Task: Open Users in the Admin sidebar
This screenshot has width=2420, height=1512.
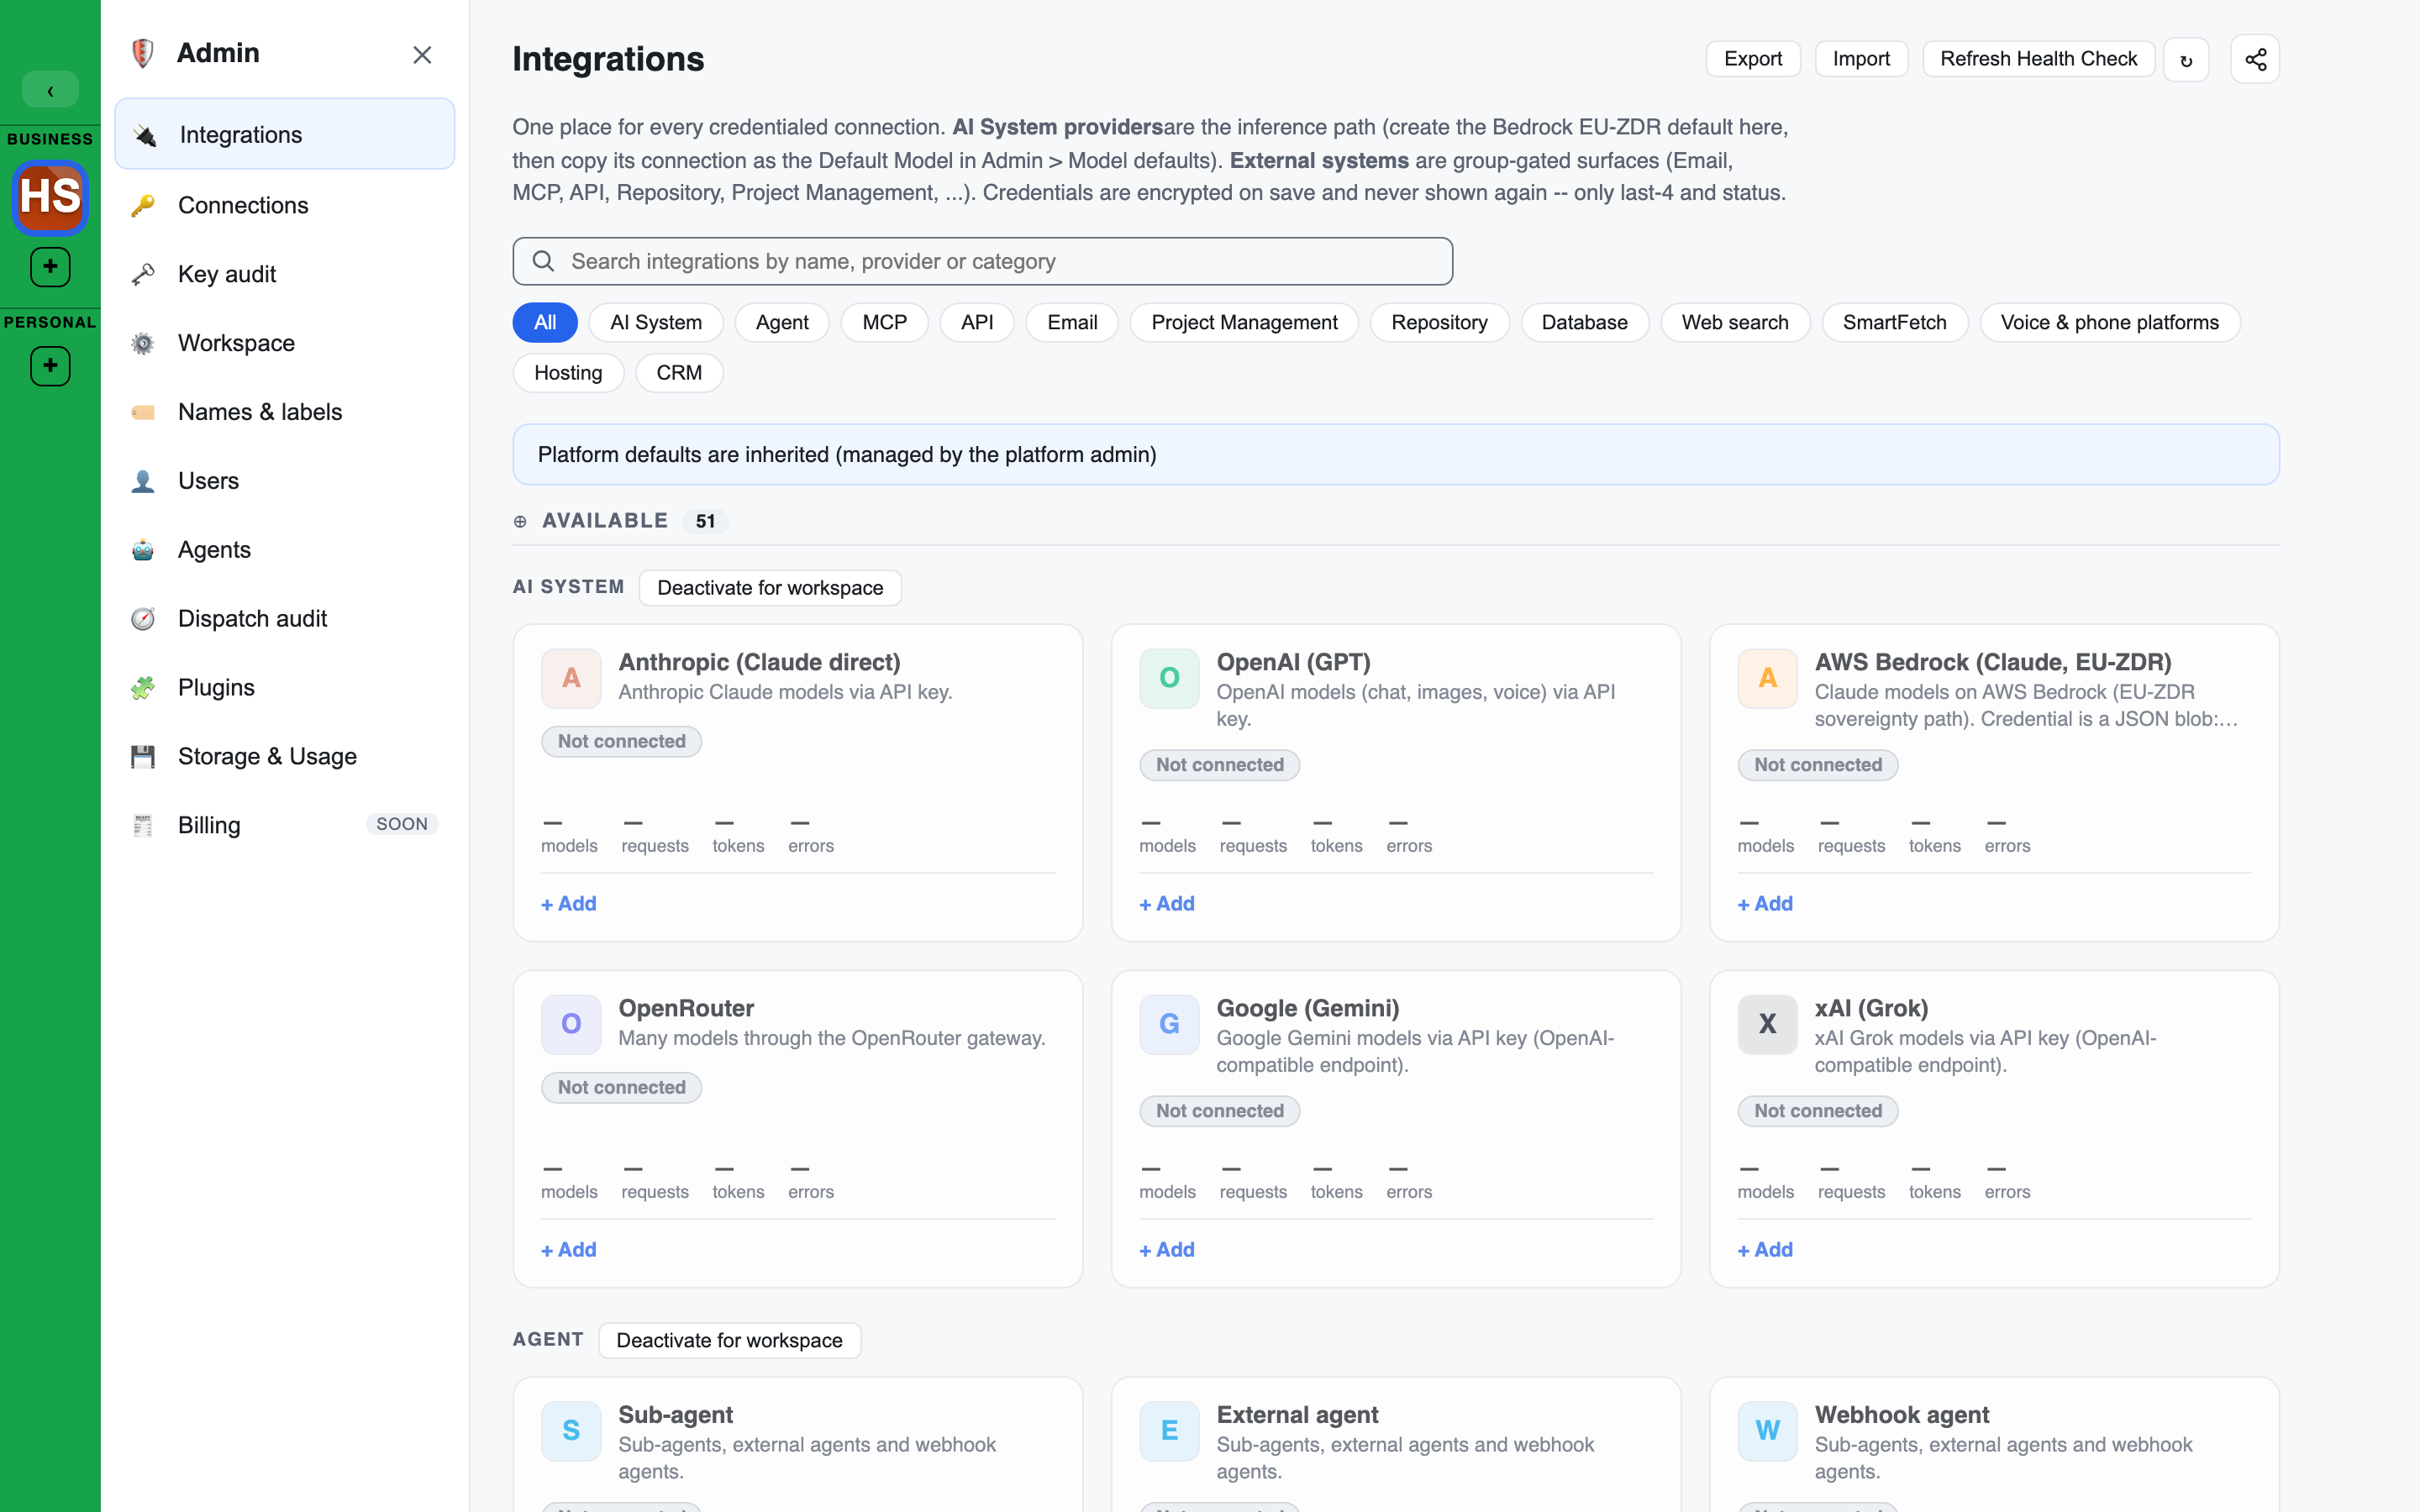Action: coord(285,481)
